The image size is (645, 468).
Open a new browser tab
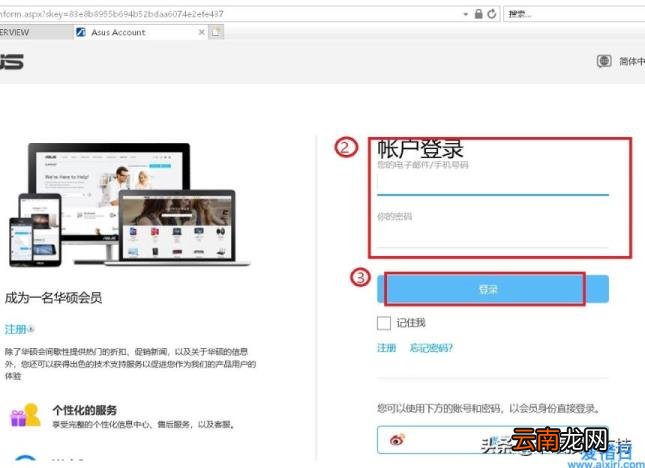216,32
